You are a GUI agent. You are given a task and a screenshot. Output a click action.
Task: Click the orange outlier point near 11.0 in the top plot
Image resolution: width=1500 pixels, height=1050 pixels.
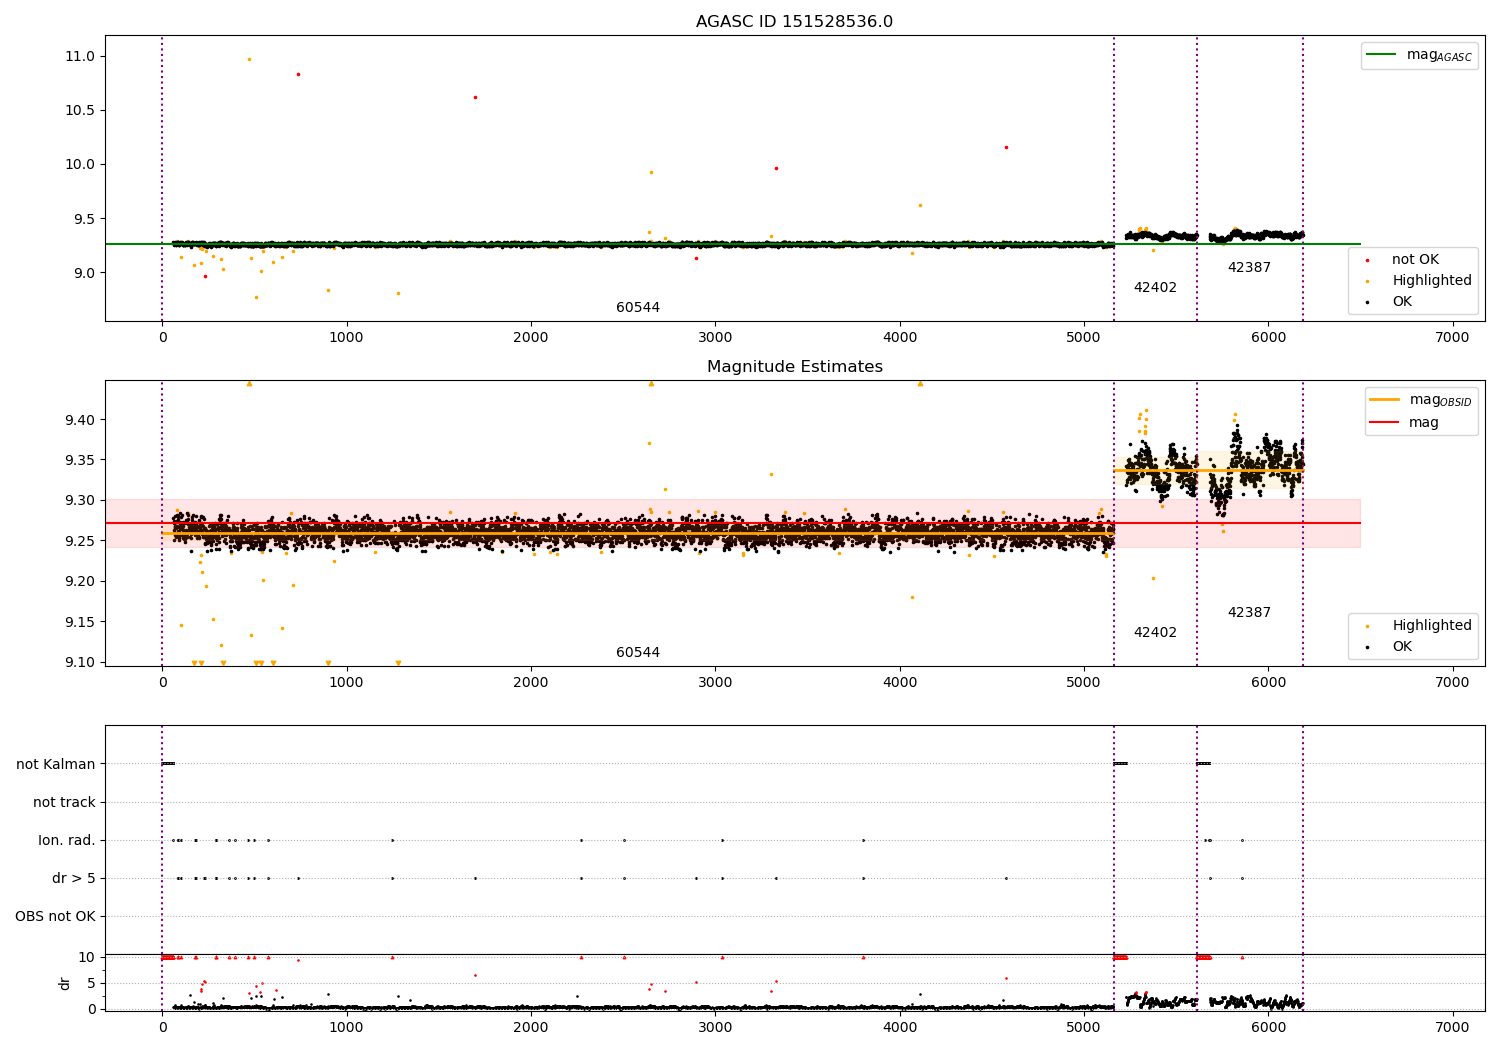tap(249, 59)
